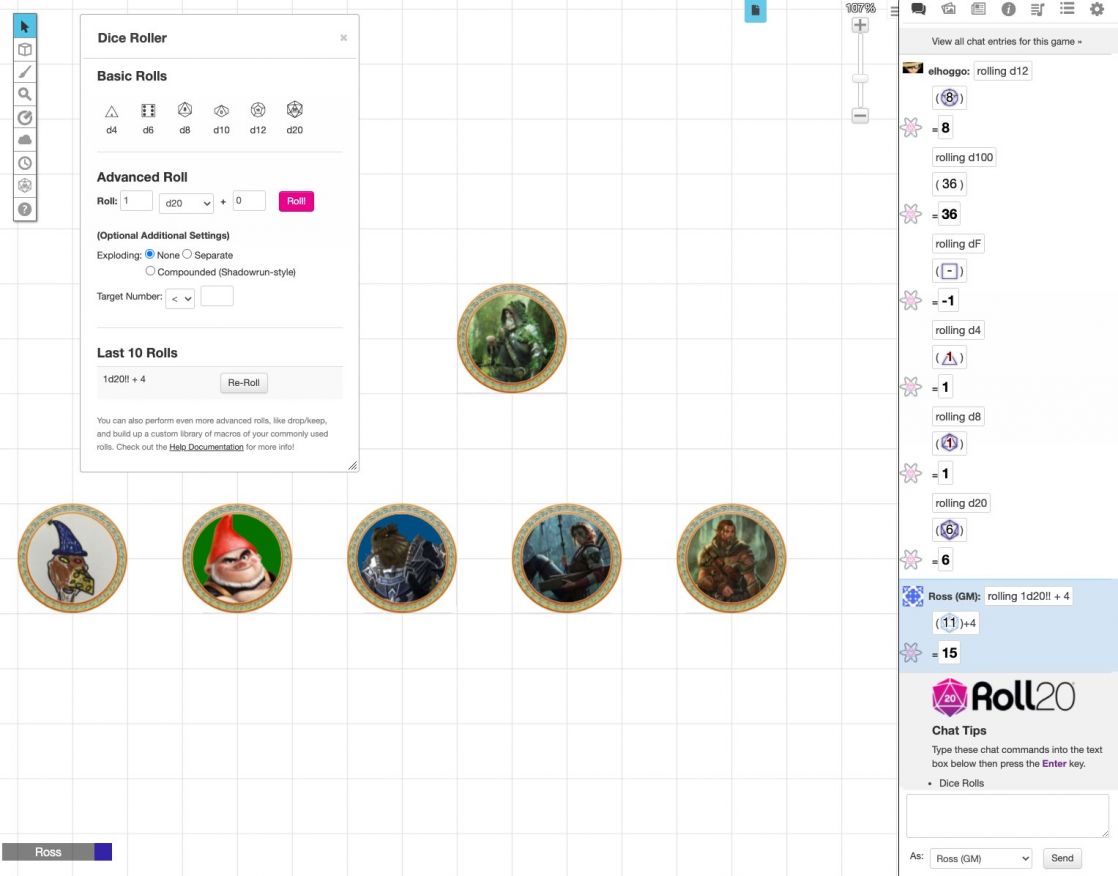Open the Turn Tracker clock tool

[25, 163]
